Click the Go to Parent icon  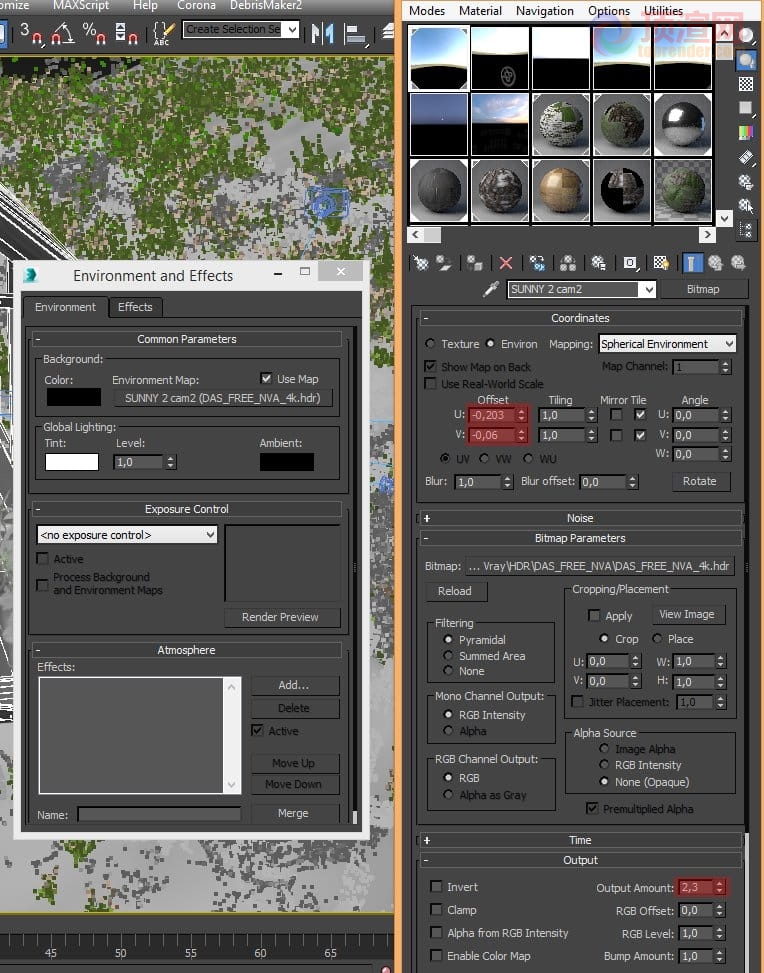[x=715, y=263]
